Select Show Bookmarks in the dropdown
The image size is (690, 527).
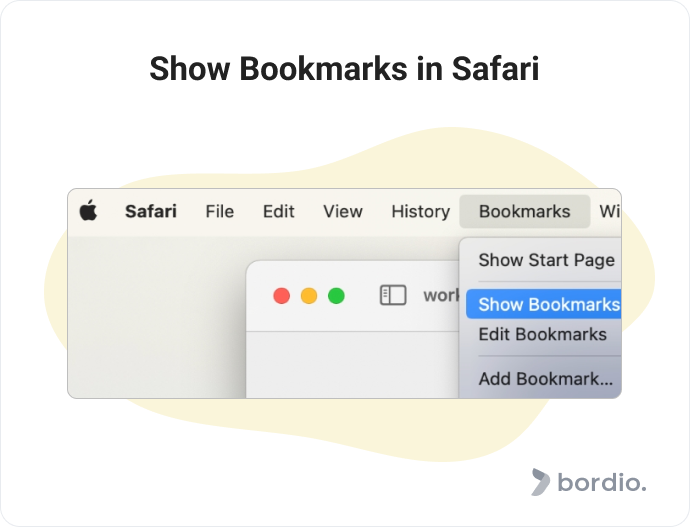544,304
